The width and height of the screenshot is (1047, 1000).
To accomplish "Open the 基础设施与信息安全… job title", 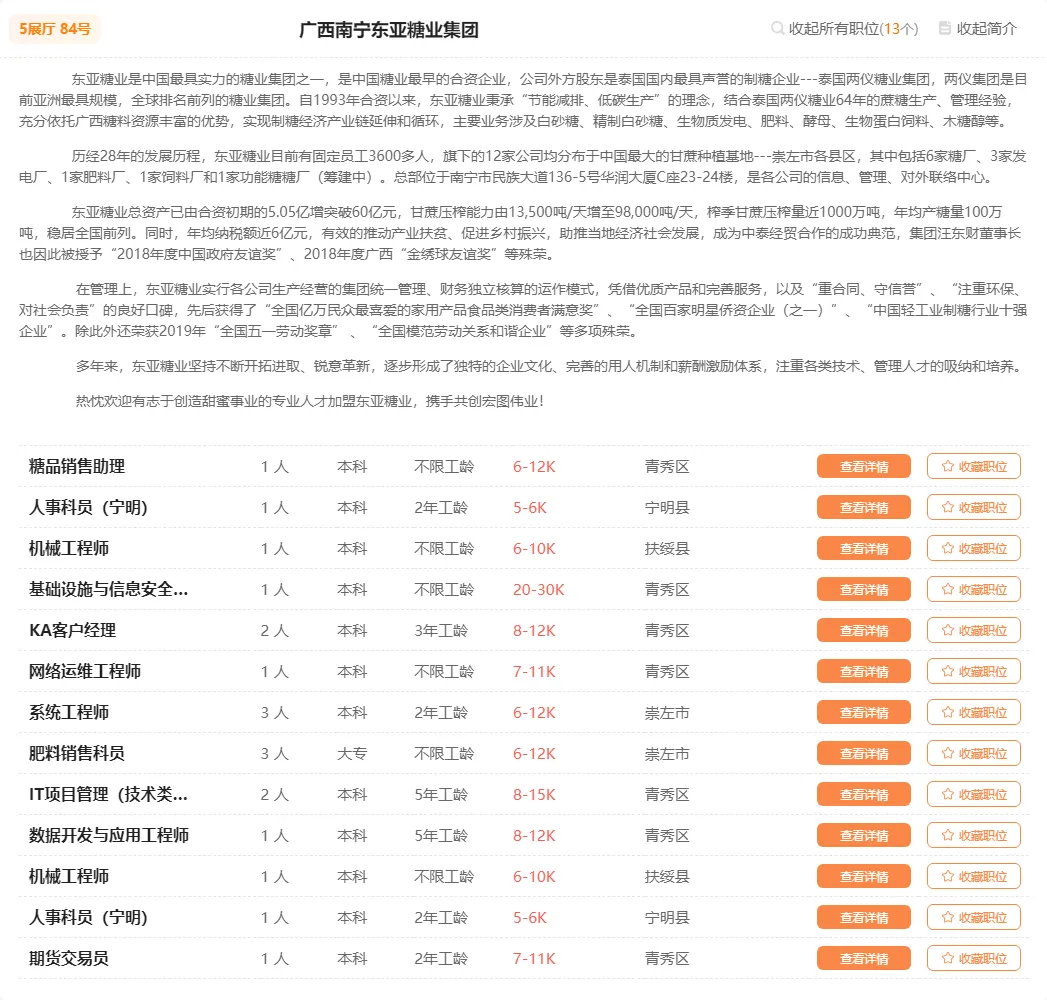I will click(108, 589).
